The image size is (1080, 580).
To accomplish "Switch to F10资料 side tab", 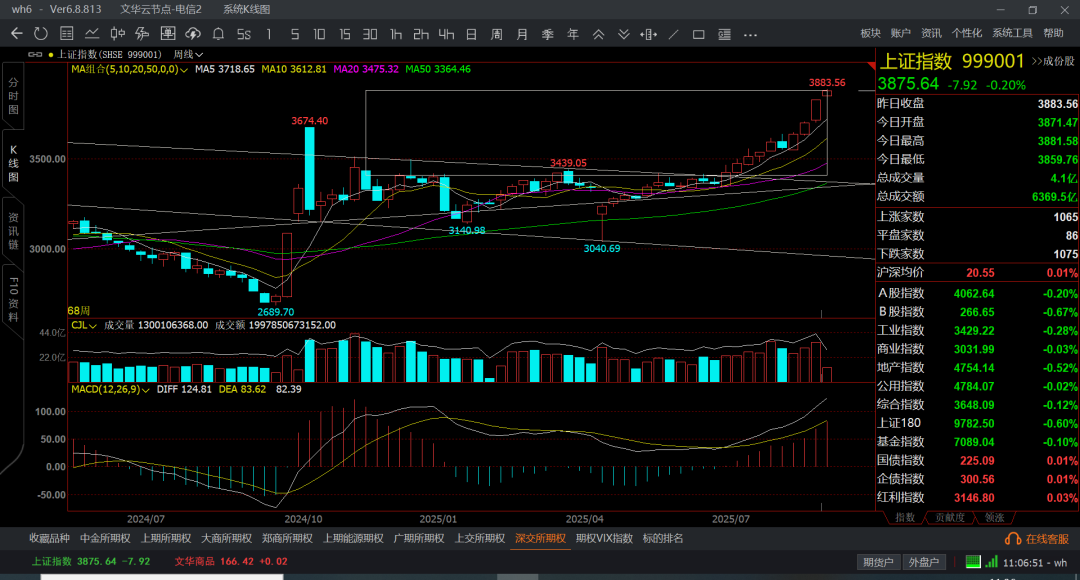I will pyautogui.click(x=13, y=299).
